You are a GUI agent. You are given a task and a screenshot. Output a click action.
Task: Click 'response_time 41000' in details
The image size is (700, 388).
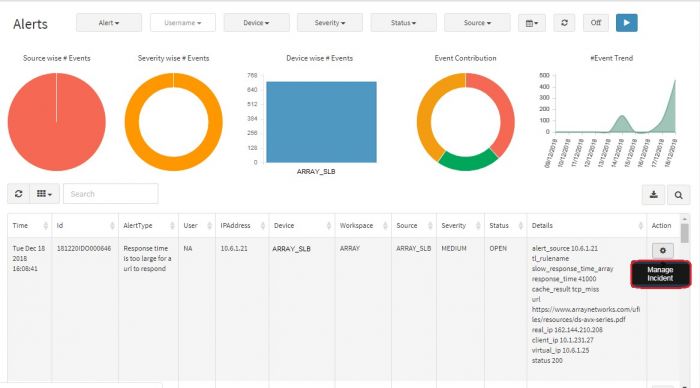point(564,279)
